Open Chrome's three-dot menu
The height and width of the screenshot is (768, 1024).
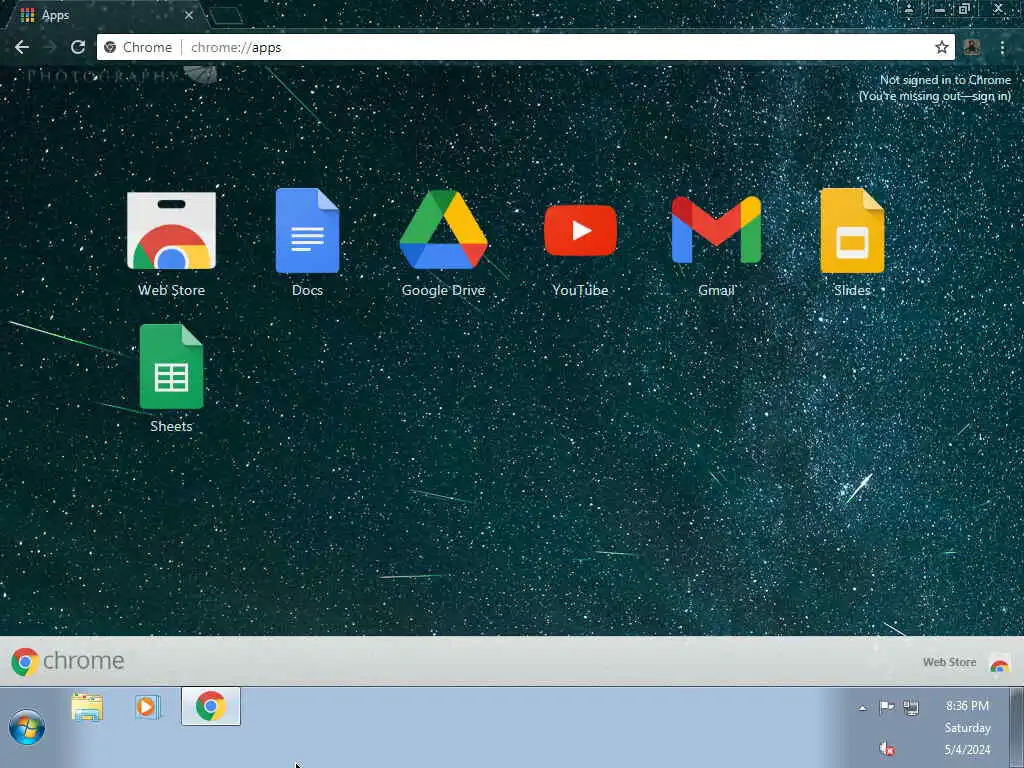point(1002,47)
